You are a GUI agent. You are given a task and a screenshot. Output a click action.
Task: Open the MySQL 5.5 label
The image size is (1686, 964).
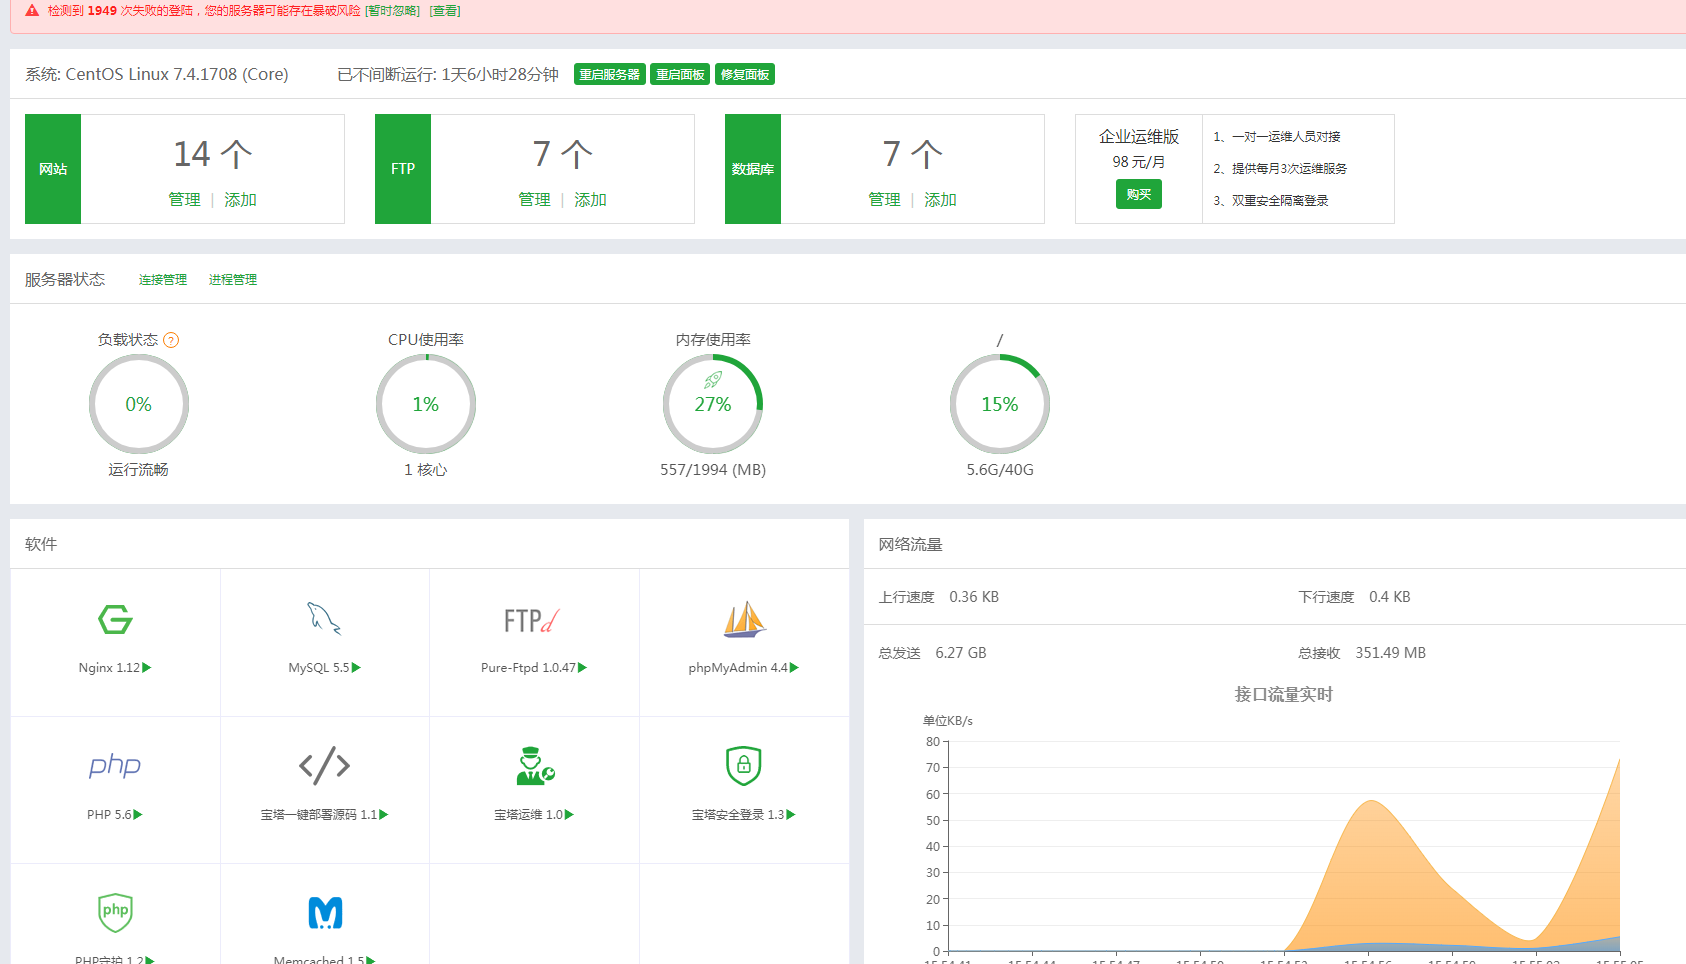pos(319,668)
